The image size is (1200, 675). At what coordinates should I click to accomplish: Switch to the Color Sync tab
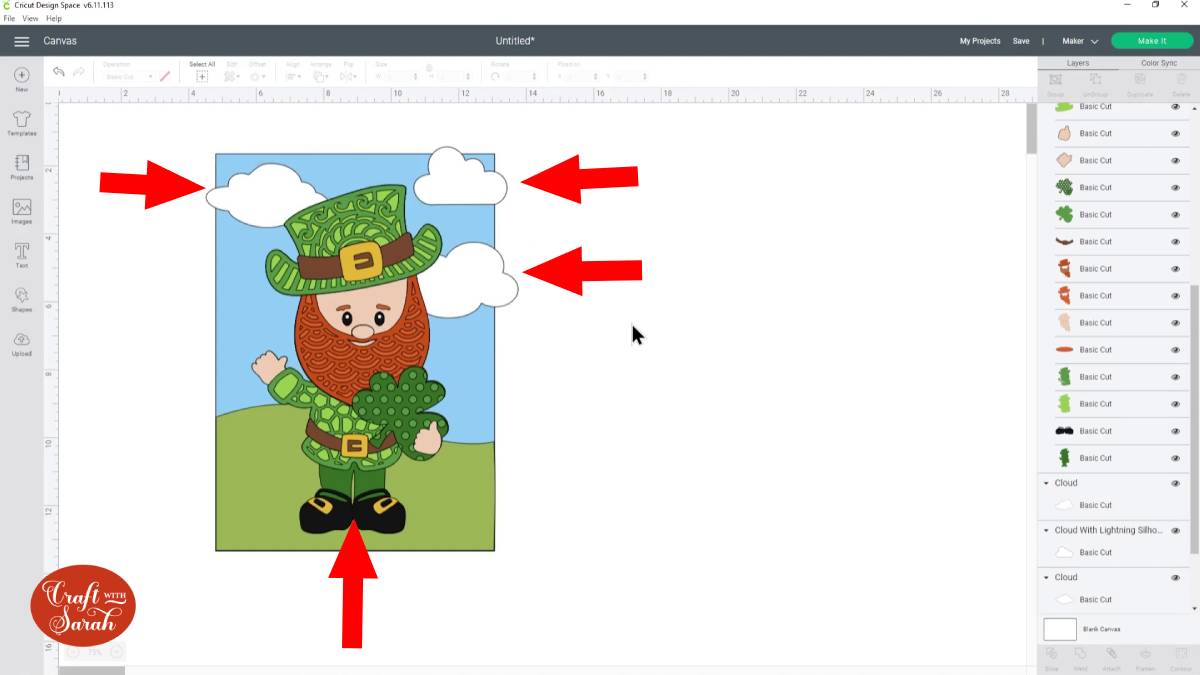[1158, 63]
